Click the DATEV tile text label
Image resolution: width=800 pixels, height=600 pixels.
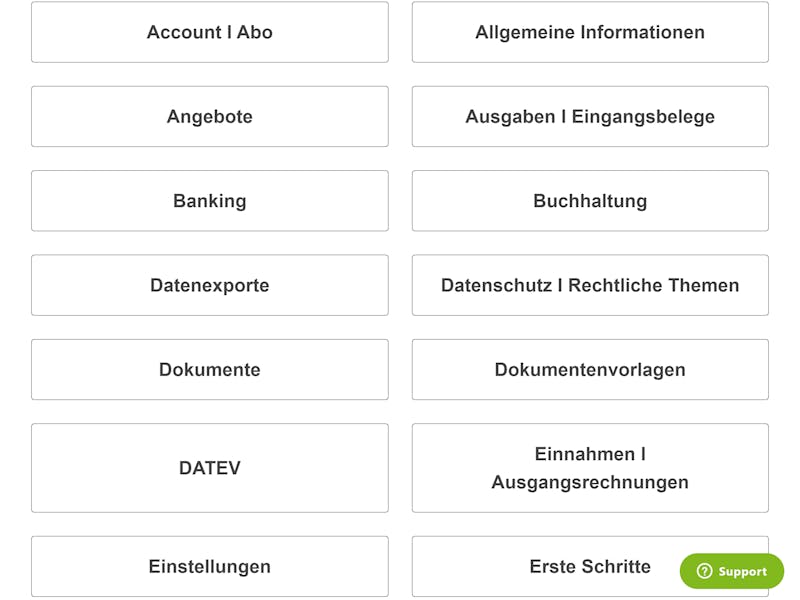(210, 468)
